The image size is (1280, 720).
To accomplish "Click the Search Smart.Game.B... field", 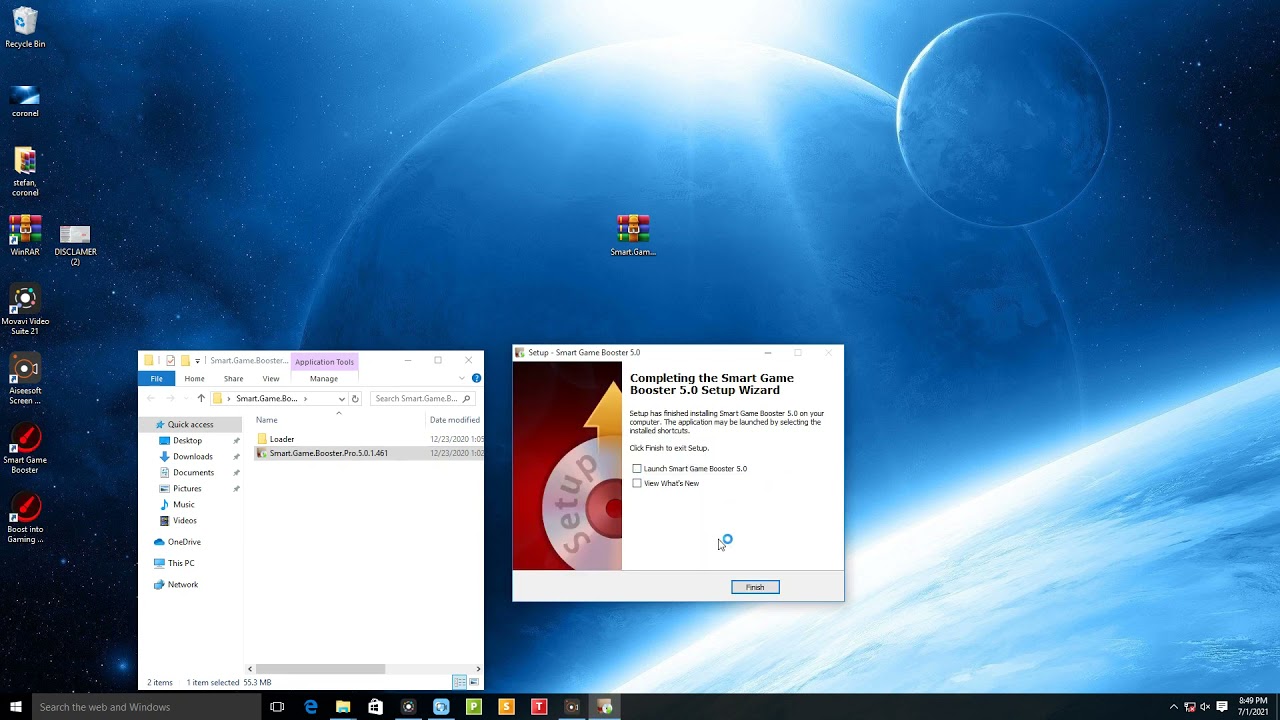I will point(422,398).
